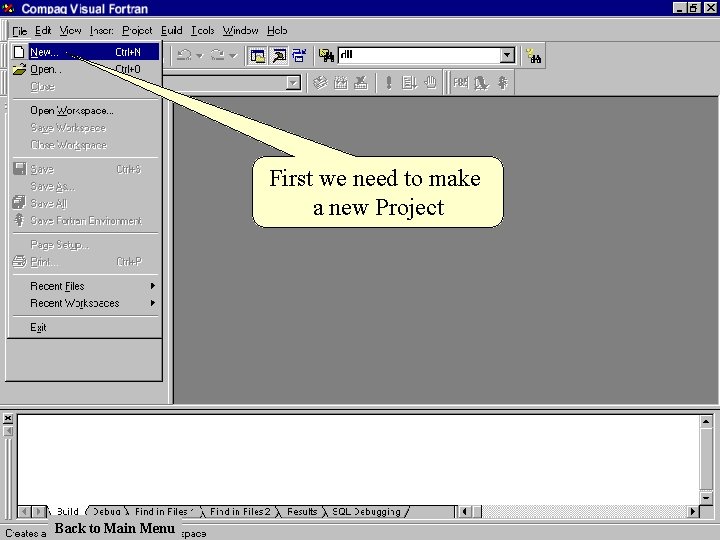The image size is (720, 540).
Task: Select Open Workspace... menu entry
Action: point(85,111)
